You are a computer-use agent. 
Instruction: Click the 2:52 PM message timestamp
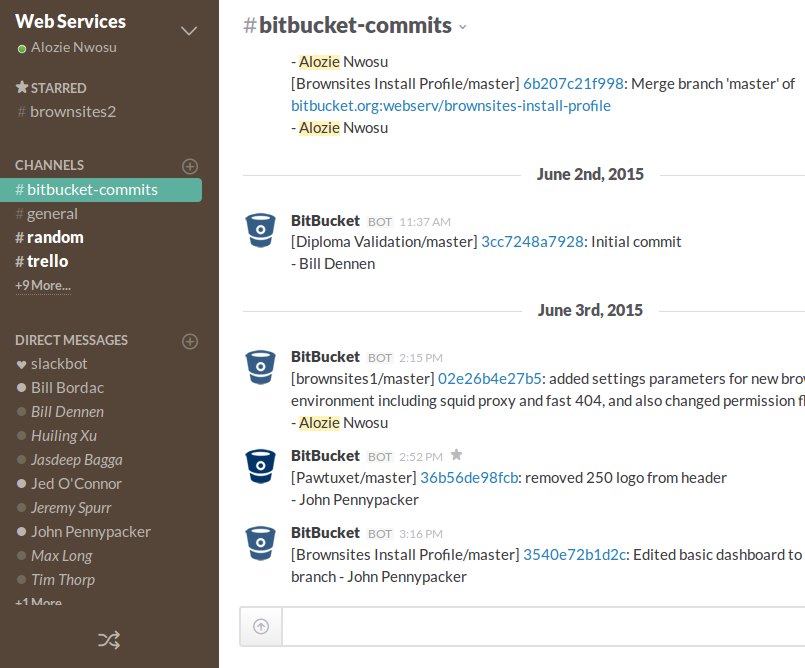coord(421,457)
